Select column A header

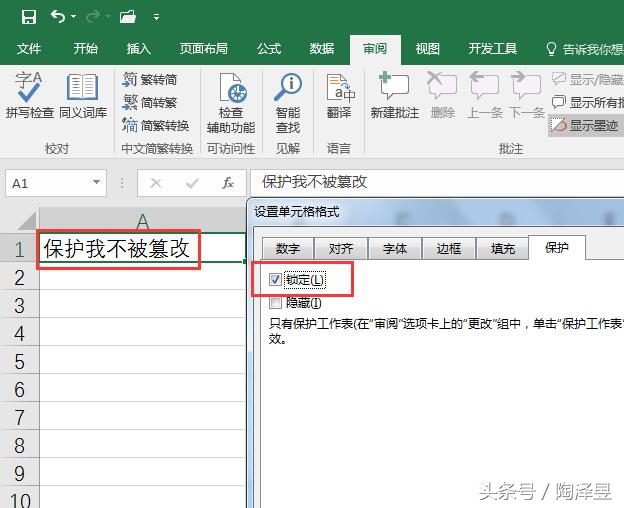point(142,220)
